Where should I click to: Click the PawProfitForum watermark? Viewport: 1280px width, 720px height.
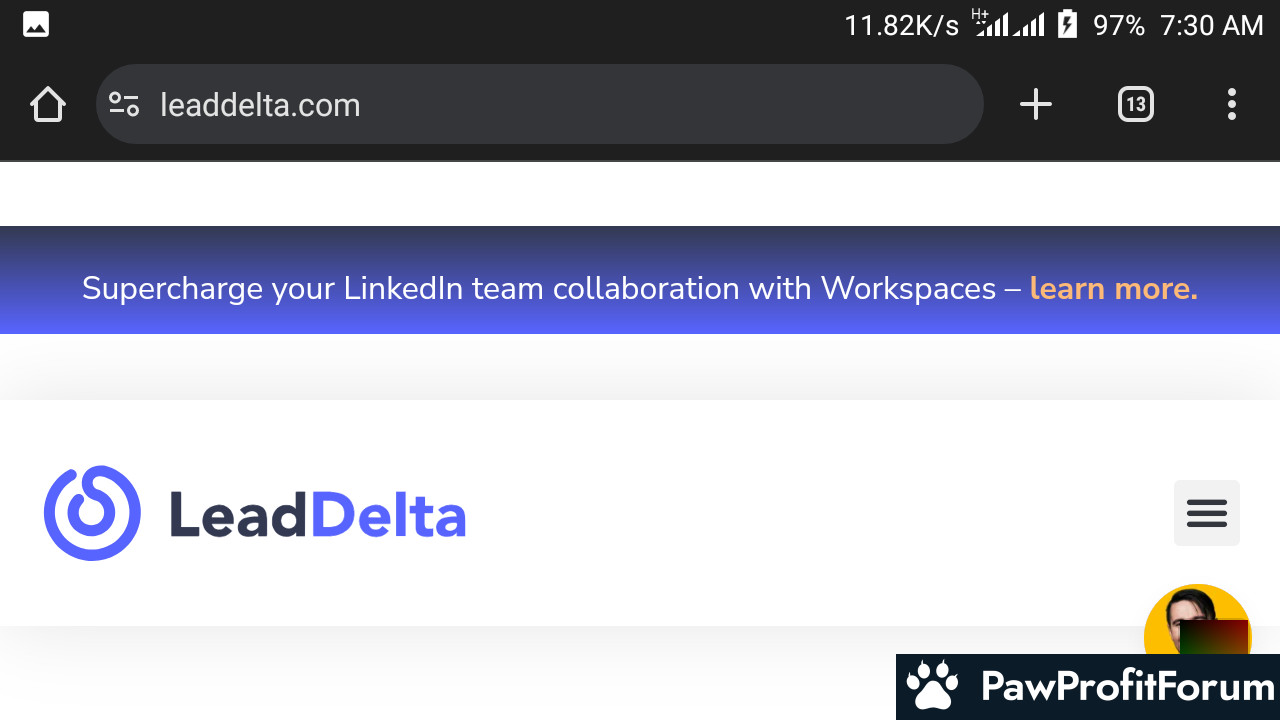coord(1088,687)
